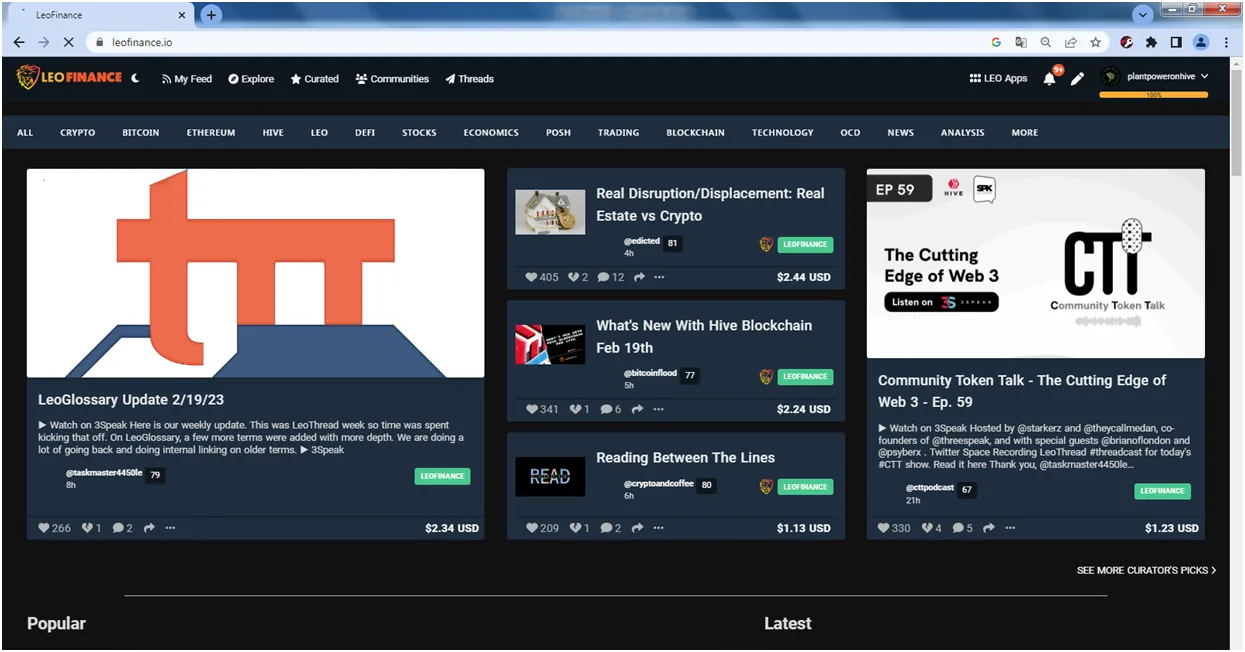
Task: Open Chrome three-dot menu
Action: tap(1226, 43)
